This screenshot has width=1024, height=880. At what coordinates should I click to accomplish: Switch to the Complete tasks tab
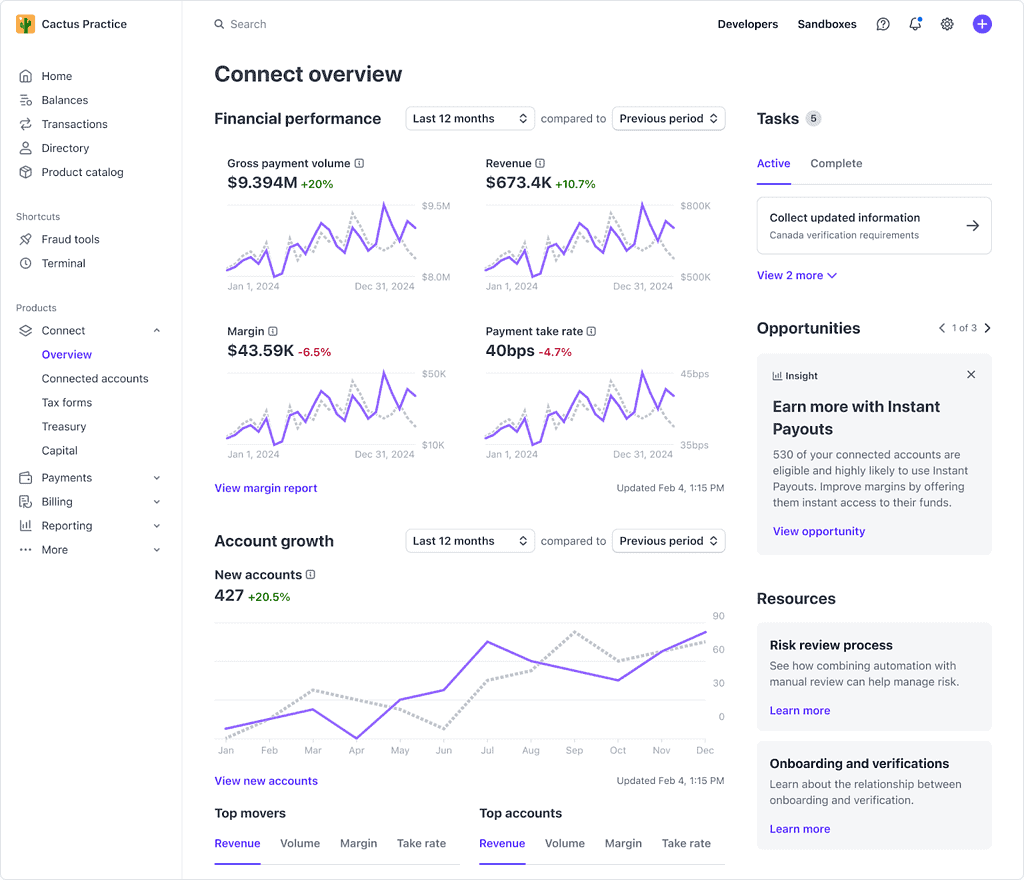pos(836,163)
